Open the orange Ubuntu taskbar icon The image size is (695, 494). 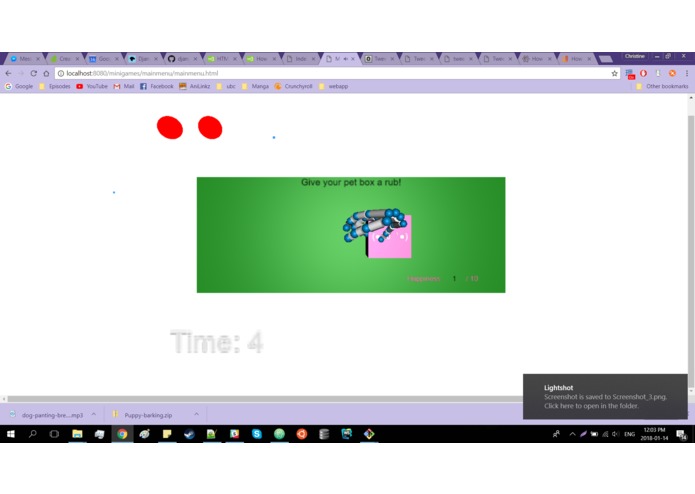pos(302,434)
